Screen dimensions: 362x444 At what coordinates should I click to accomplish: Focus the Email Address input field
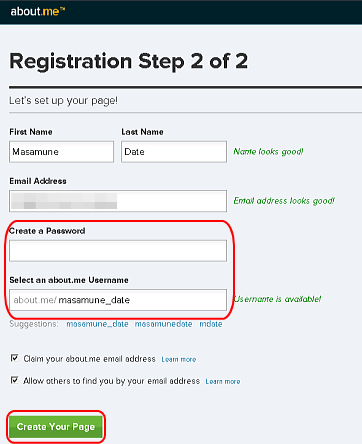(x=118, y=201)
